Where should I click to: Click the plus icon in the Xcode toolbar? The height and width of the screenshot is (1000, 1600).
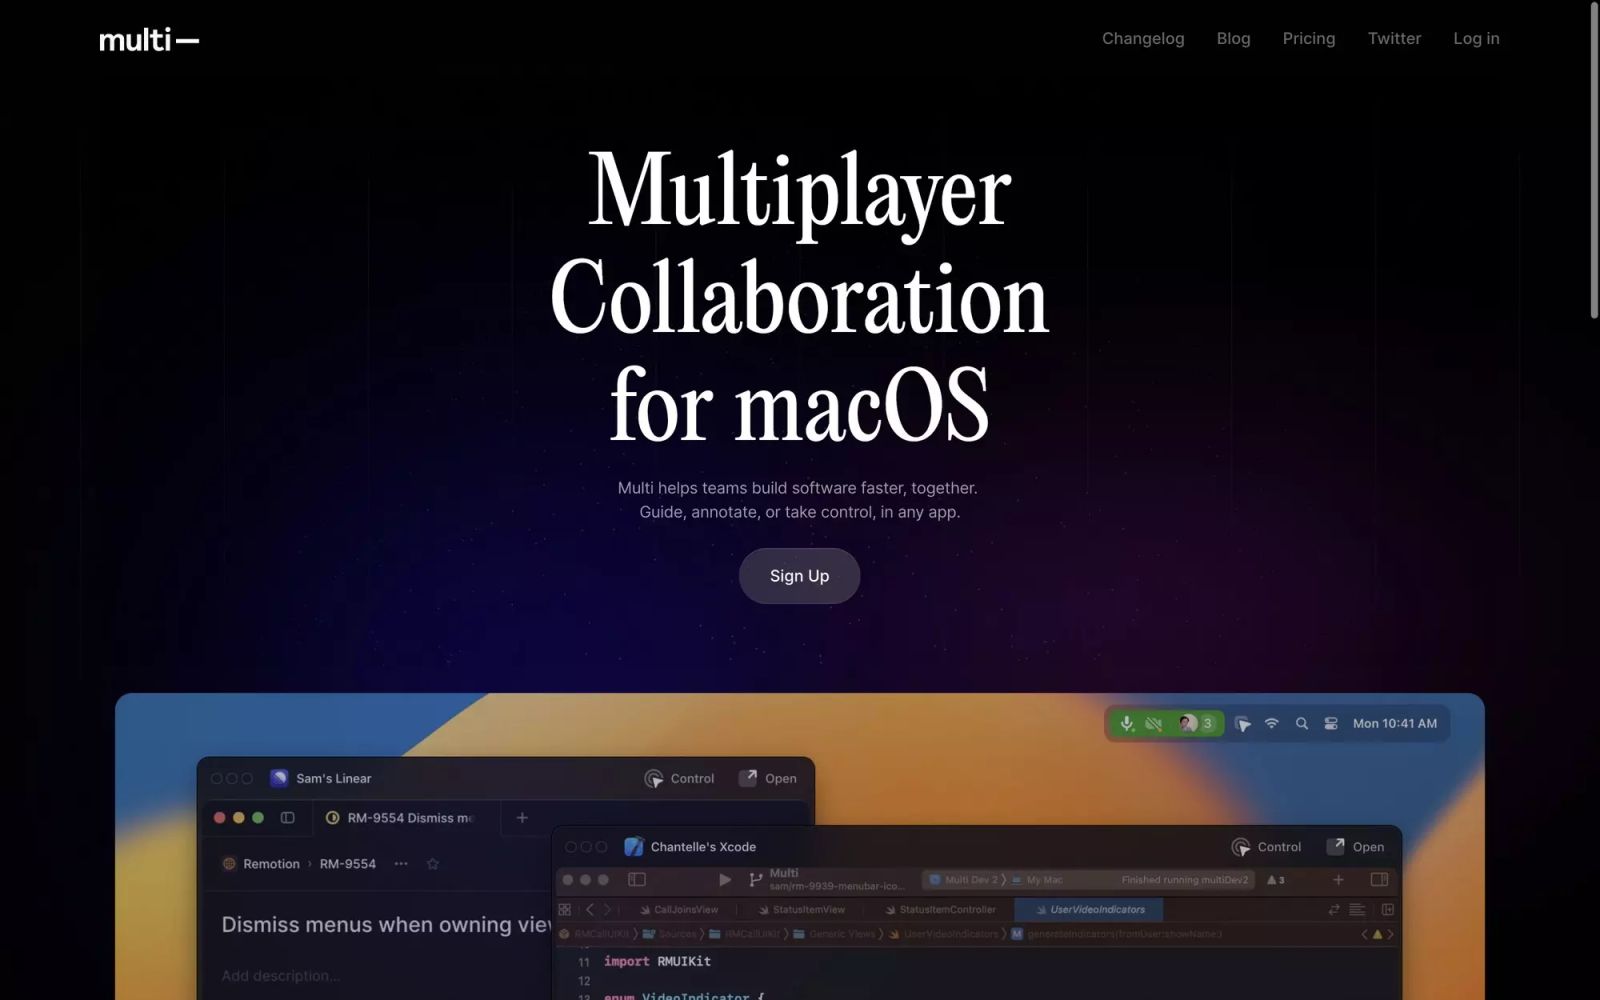tap(1338, 879)
